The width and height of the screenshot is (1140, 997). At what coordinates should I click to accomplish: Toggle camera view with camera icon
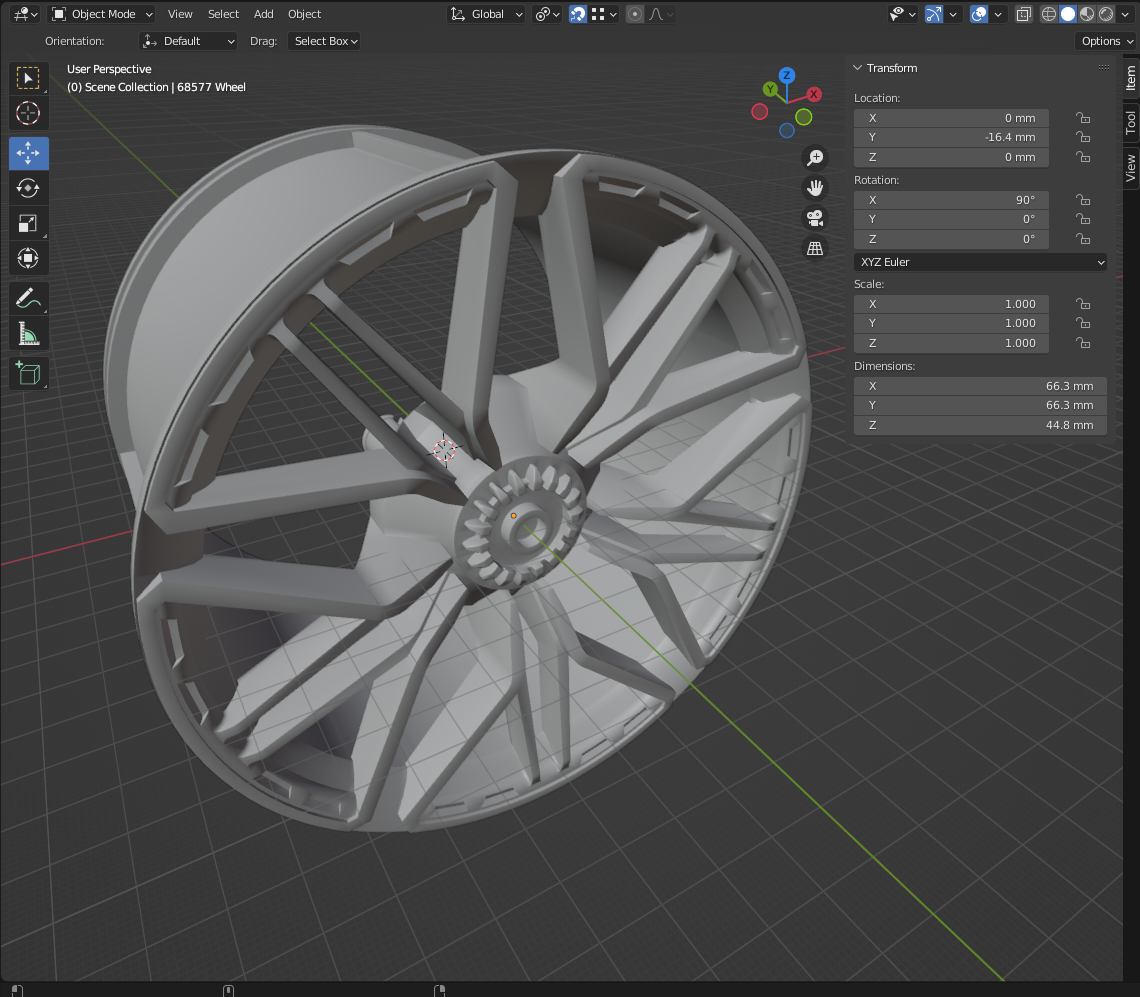(815, 218)
